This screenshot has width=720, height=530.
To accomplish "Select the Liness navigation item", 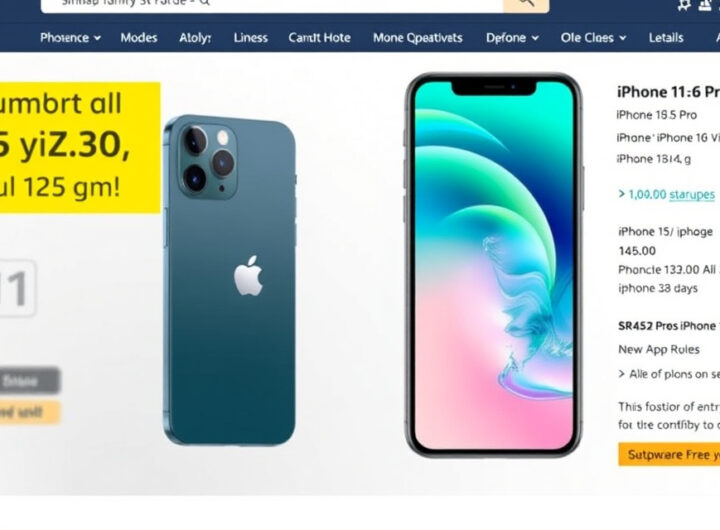I will [x=250, y=38].
